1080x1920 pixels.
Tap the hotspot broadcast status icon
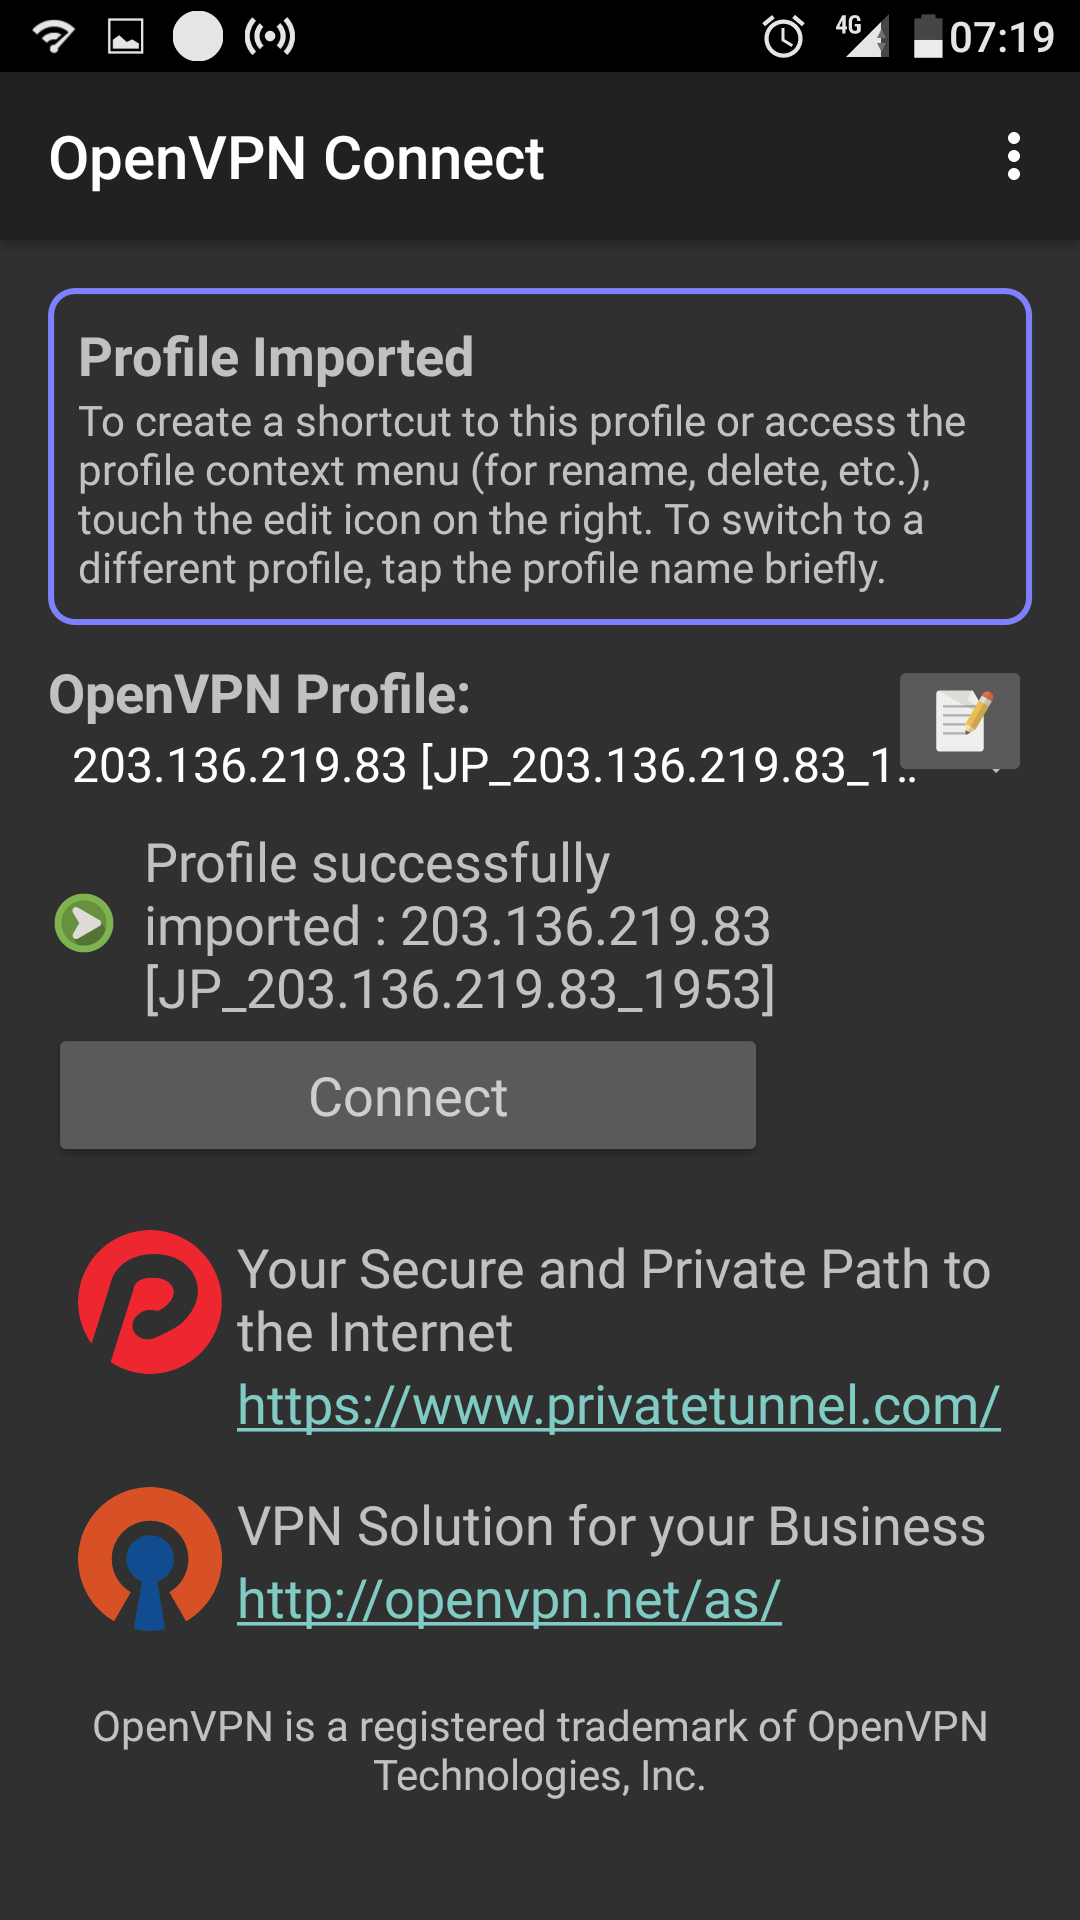(x=270, y=37)
